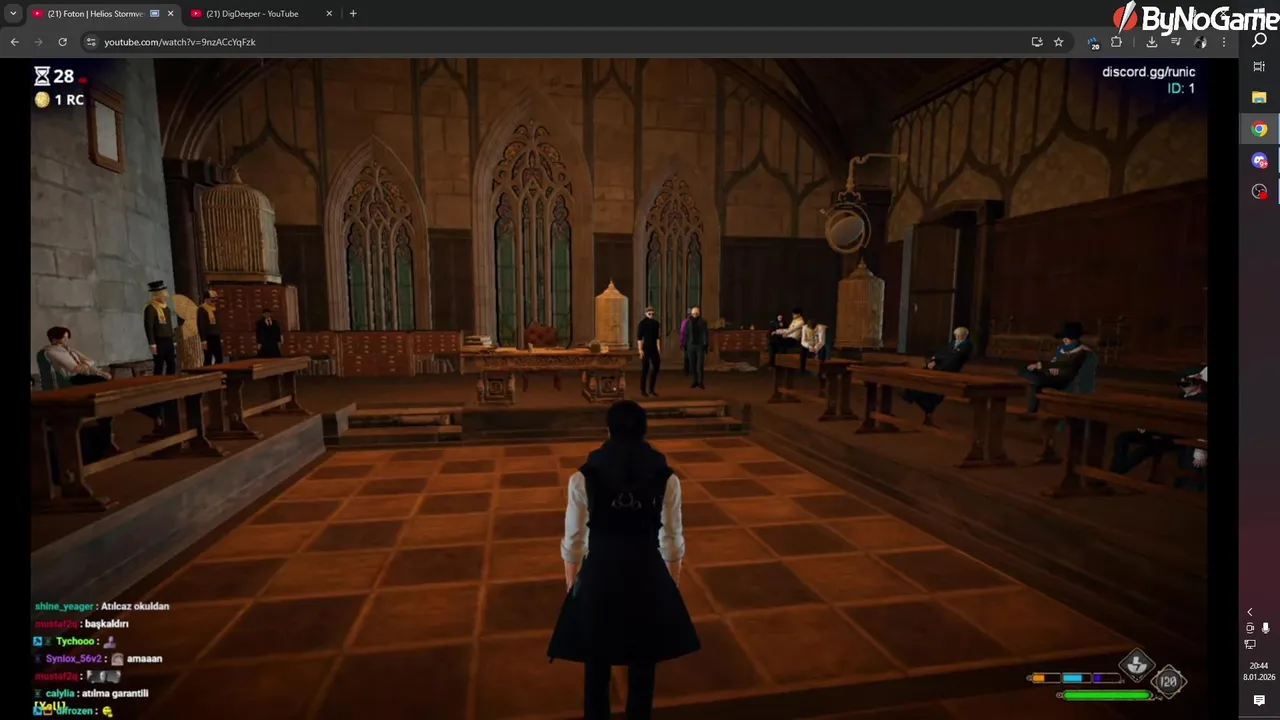The image size is (1280, 720).
Task: Open the extension with badge 20
Action: [x=1093, y=42]
